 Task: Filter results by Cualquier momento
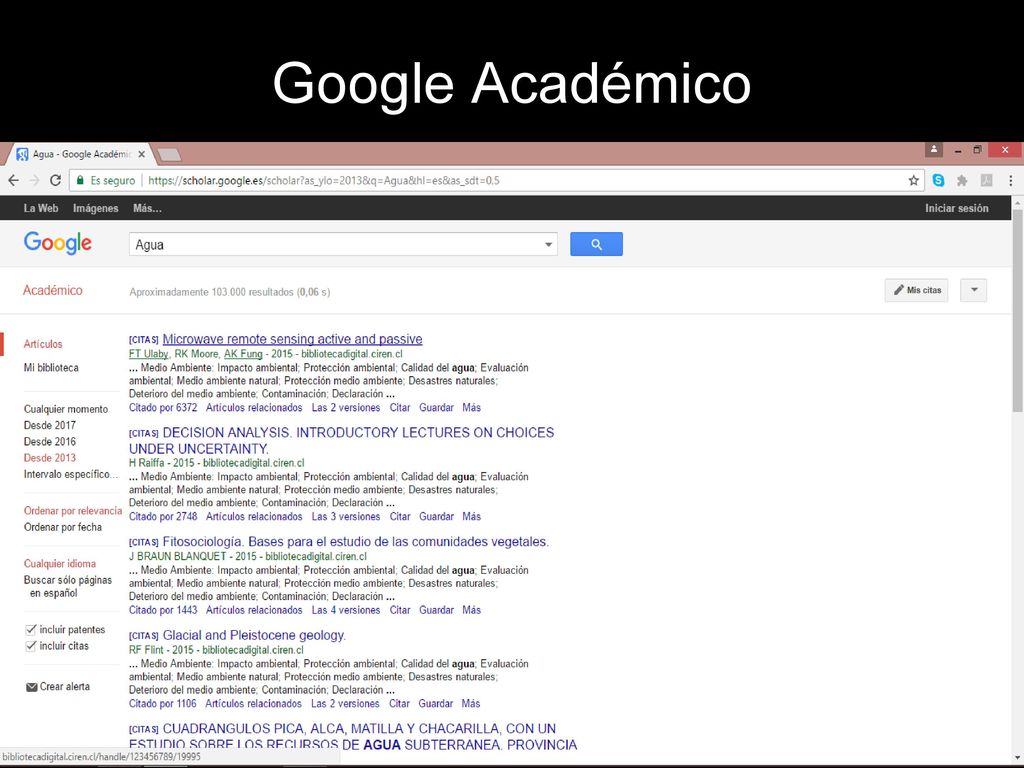click(x=66, y=409)
